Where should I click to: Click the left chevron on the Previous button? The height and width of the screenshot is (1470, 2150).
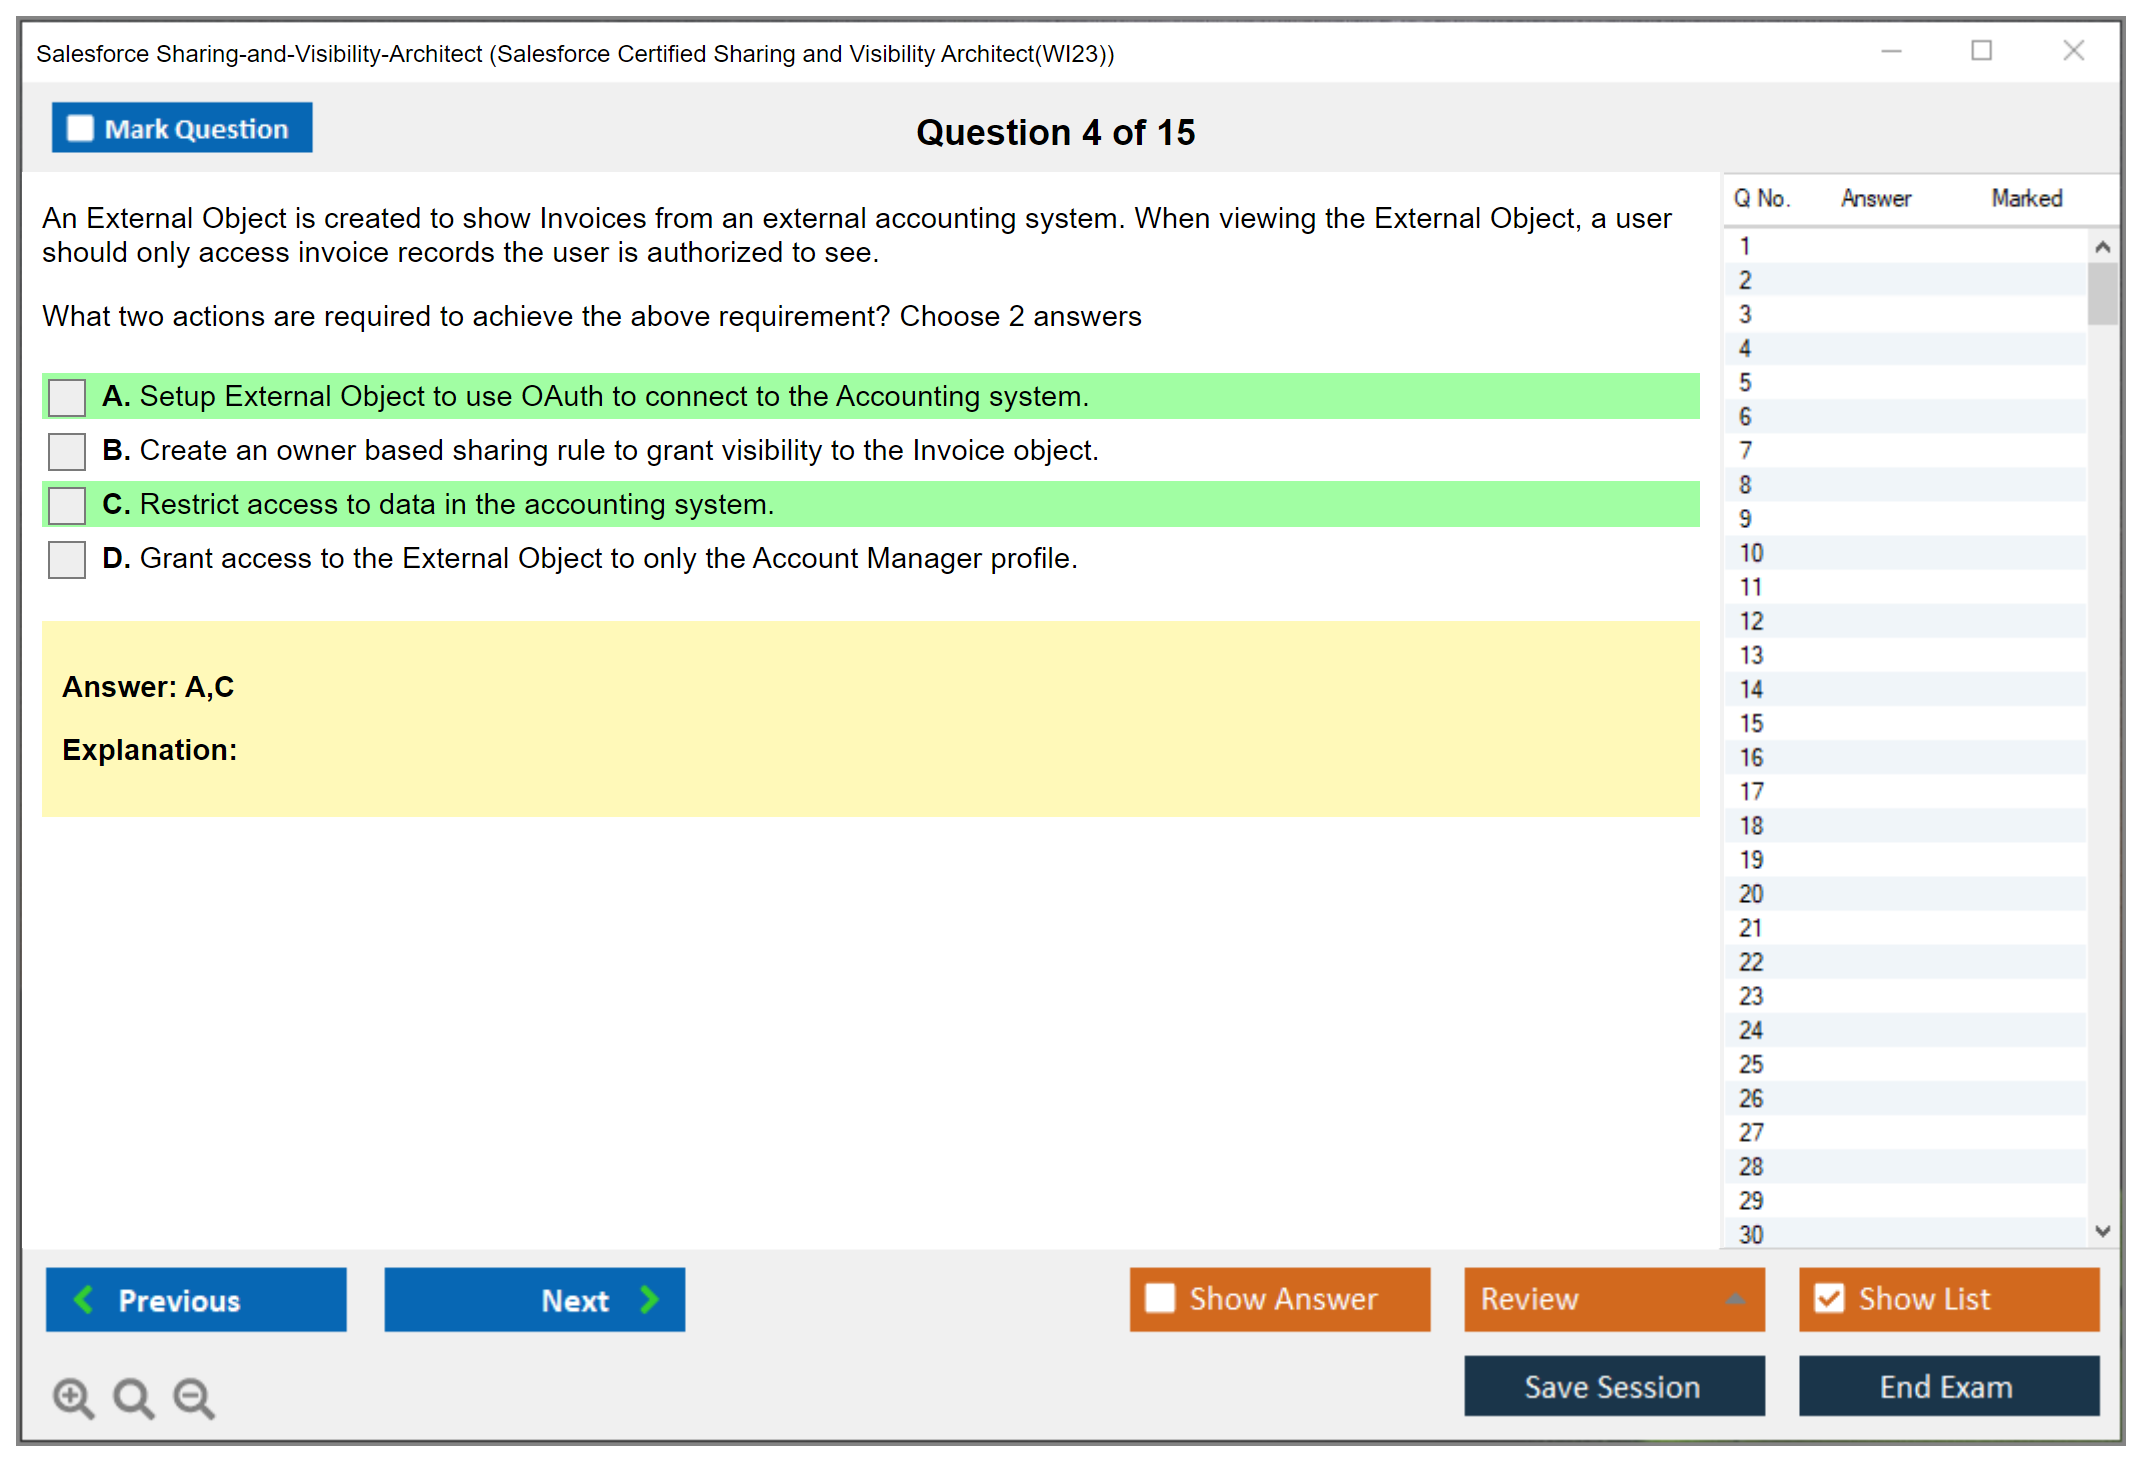coord(85,1299)
